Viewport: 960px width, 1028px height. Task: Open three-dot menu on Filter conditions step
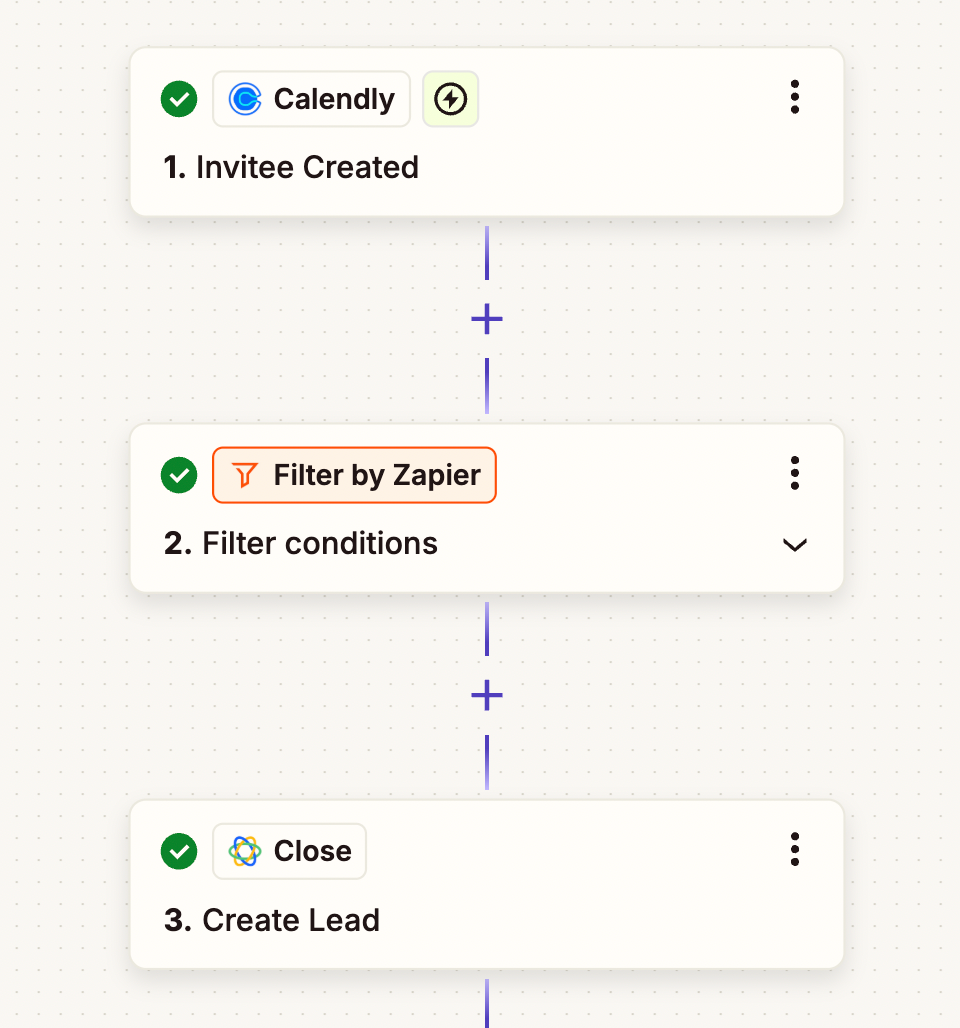coord(795,473)
